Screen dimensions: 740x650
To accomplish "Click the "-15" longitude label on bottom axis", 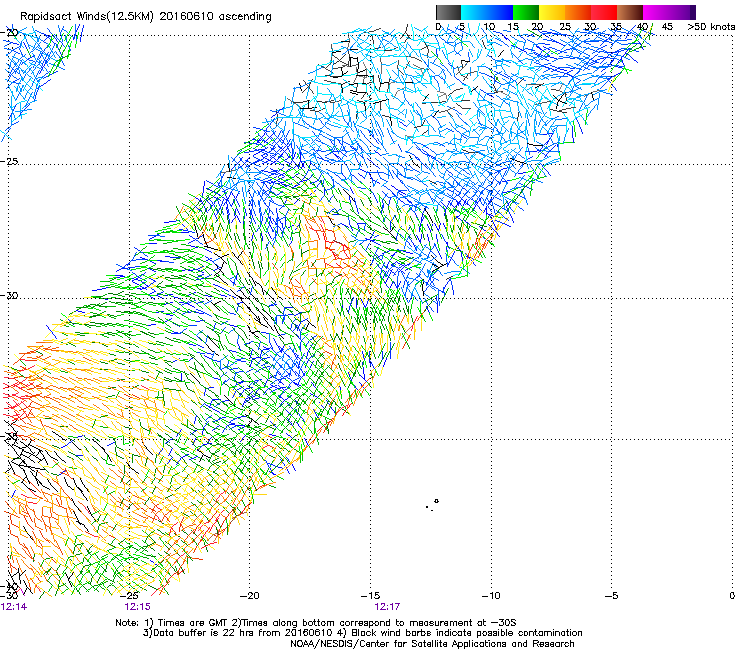I will coord(370,596).
